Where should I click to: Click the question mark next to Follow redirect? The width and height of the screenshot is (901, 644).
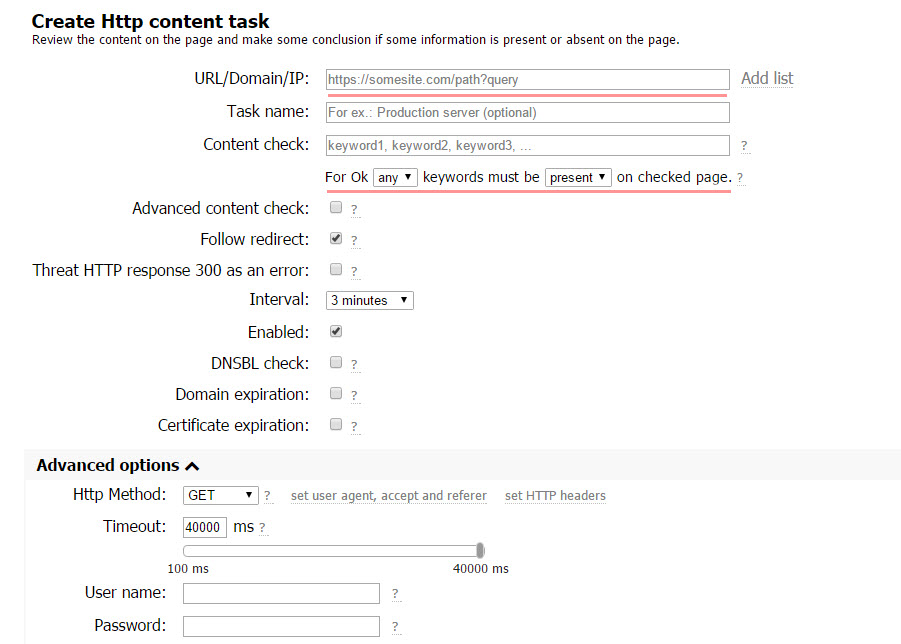coord(355,240)
